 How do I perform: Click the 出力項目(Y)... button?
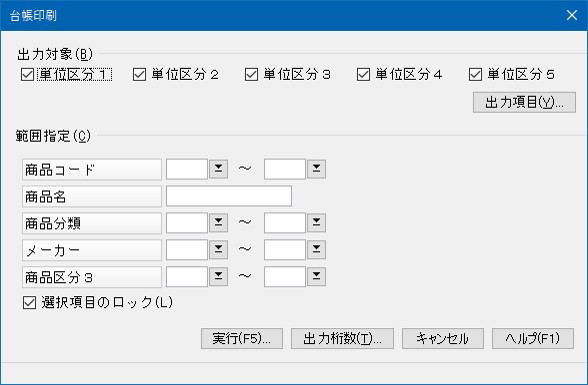pyautogui.click(x=524, y=102)
